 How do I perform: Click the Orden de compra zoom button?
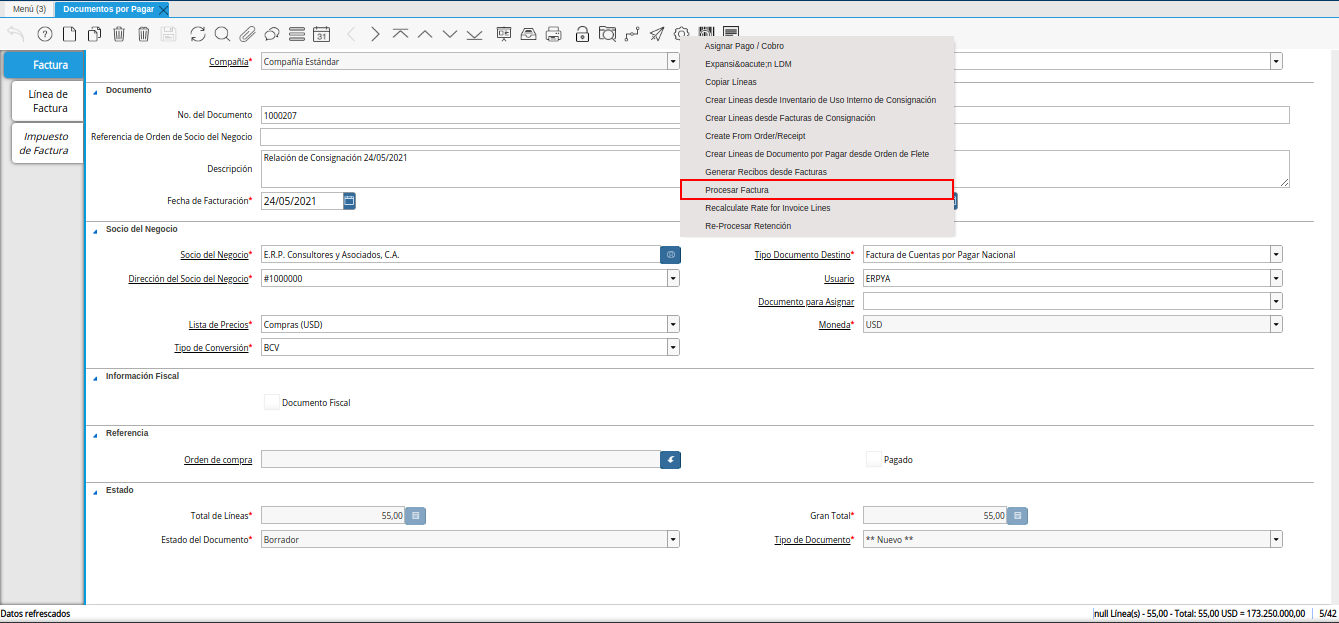[670, 459]
